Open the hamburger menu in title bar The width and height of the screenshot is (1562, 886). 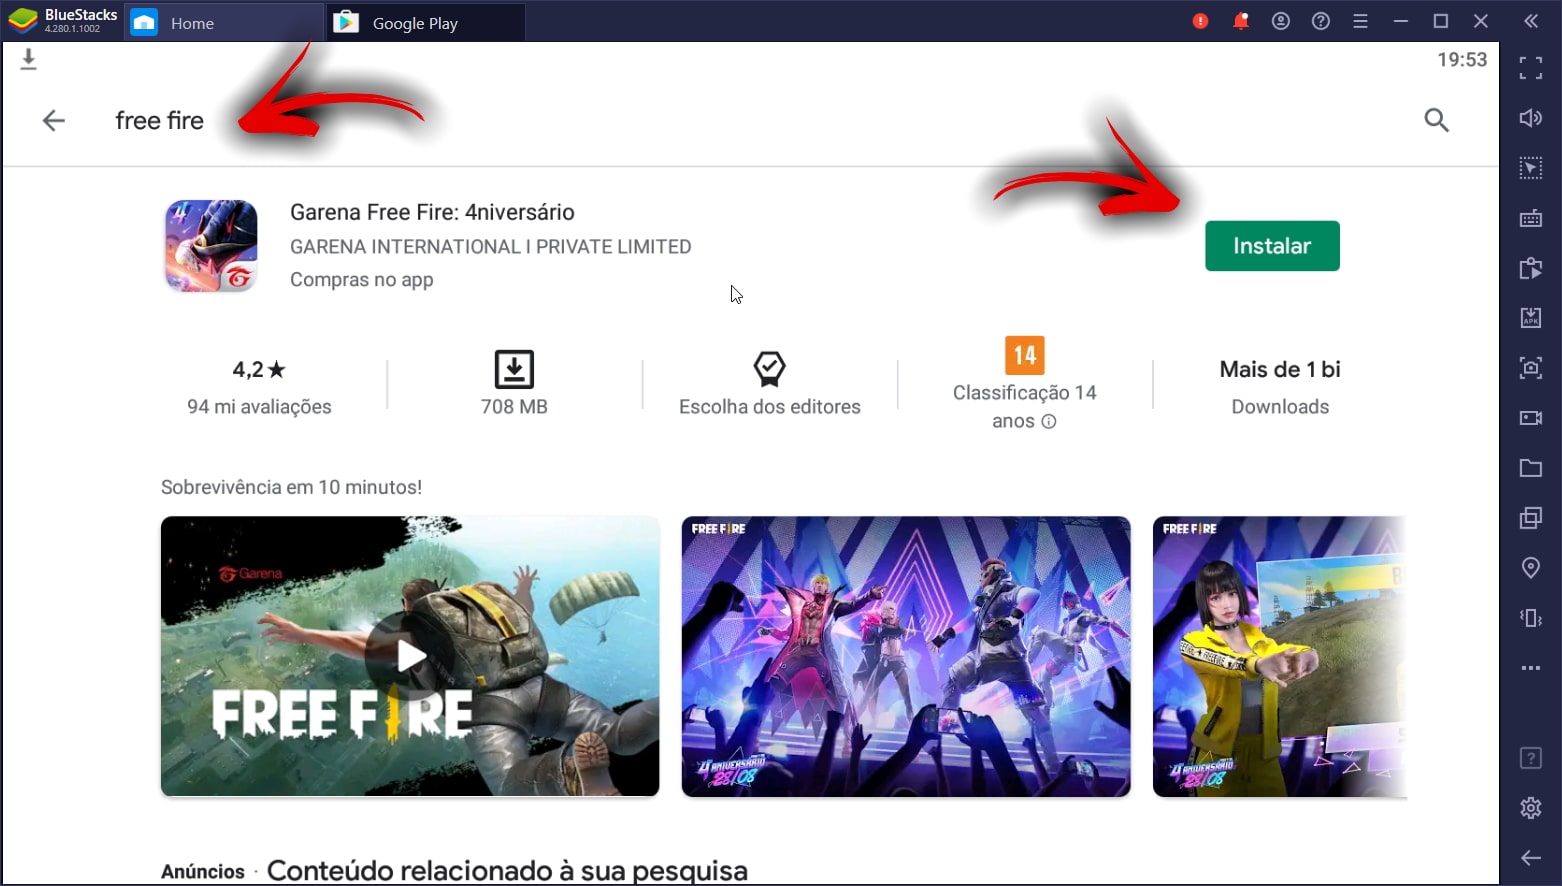pyautogui.click(x=1361, y=21)
